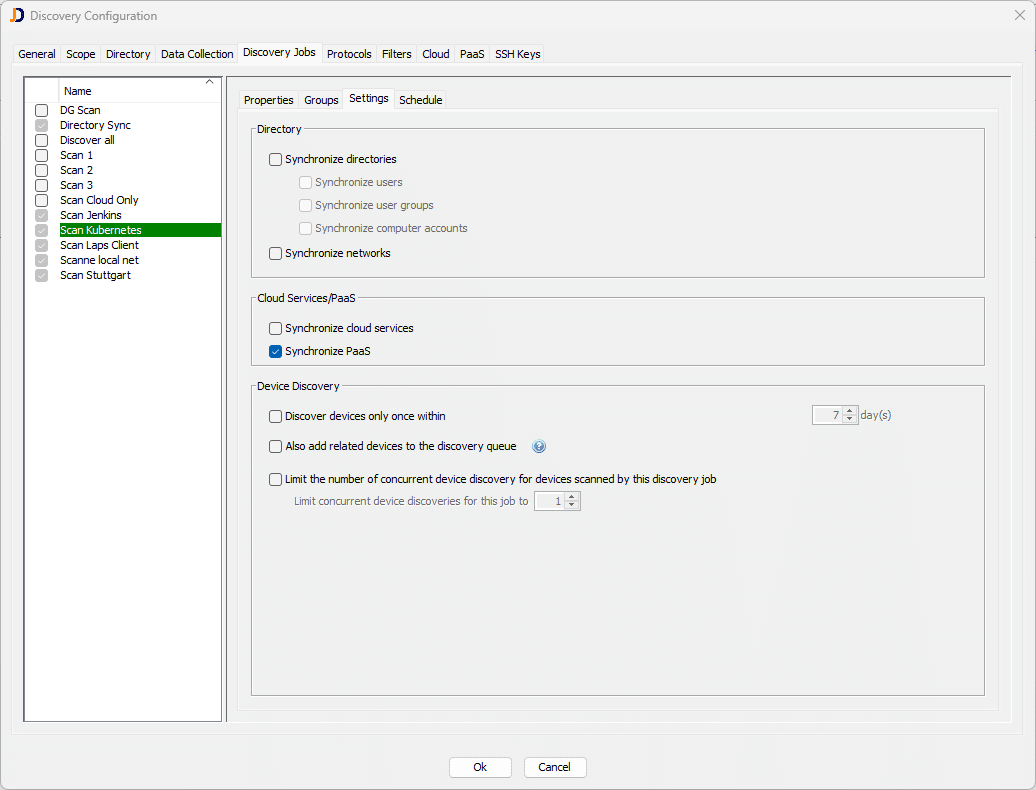Toggle Synchronize cloud services checkbox
The width and height of the screenshot is (1036, 790).
click(276, 328)
